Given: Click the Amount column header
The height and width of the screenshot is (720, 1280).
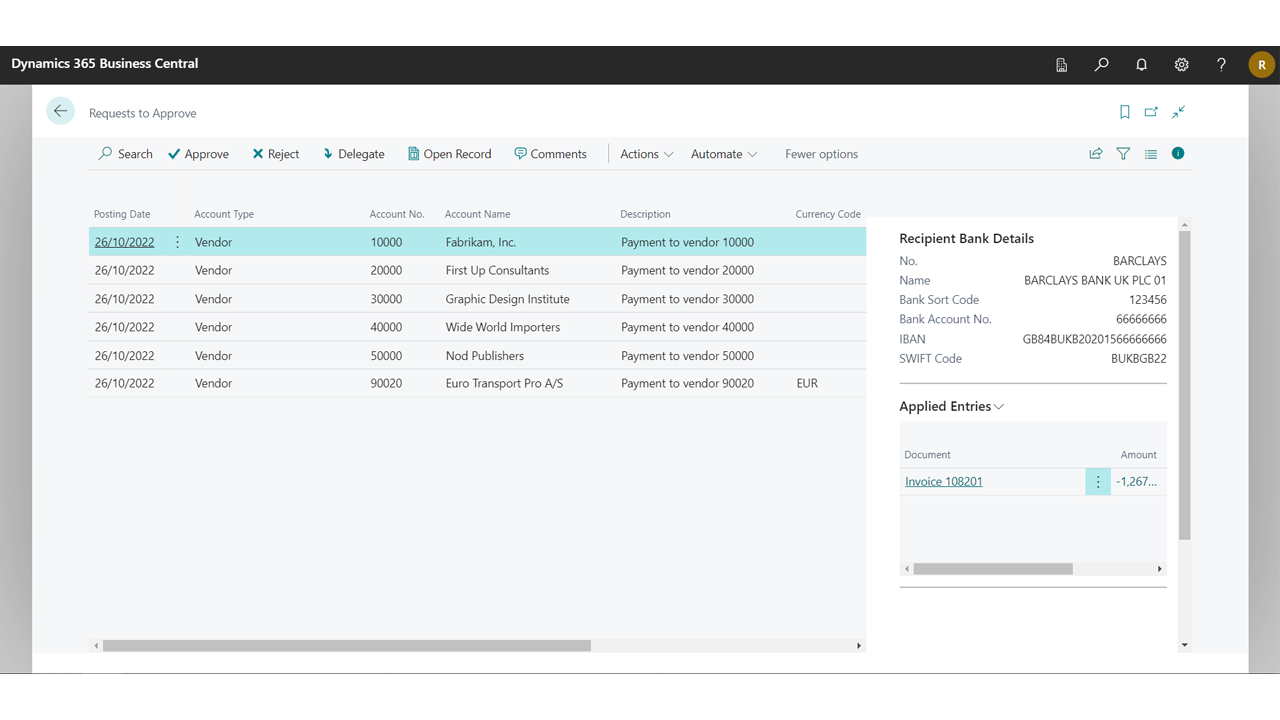Looking at the screenshot, I should (1138, 455).
